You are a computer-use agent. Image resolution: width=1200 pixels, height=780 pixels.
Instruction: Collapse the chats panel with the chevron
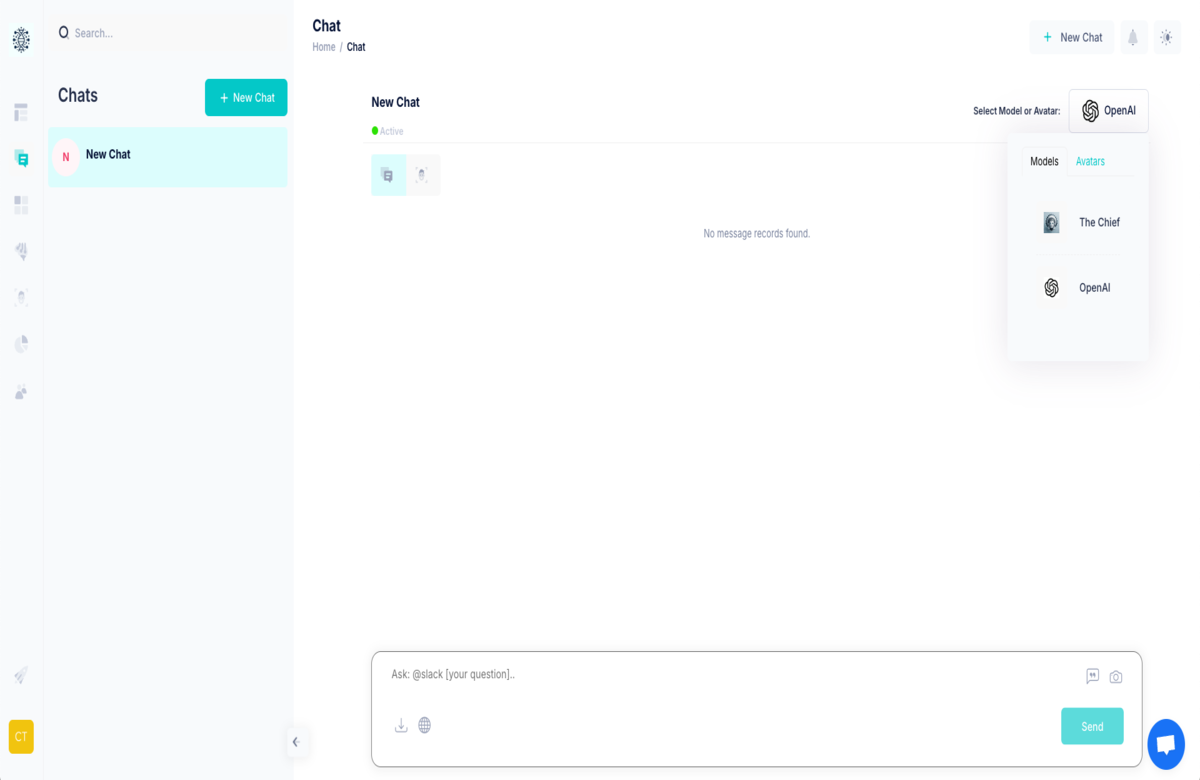coord(295,742)
